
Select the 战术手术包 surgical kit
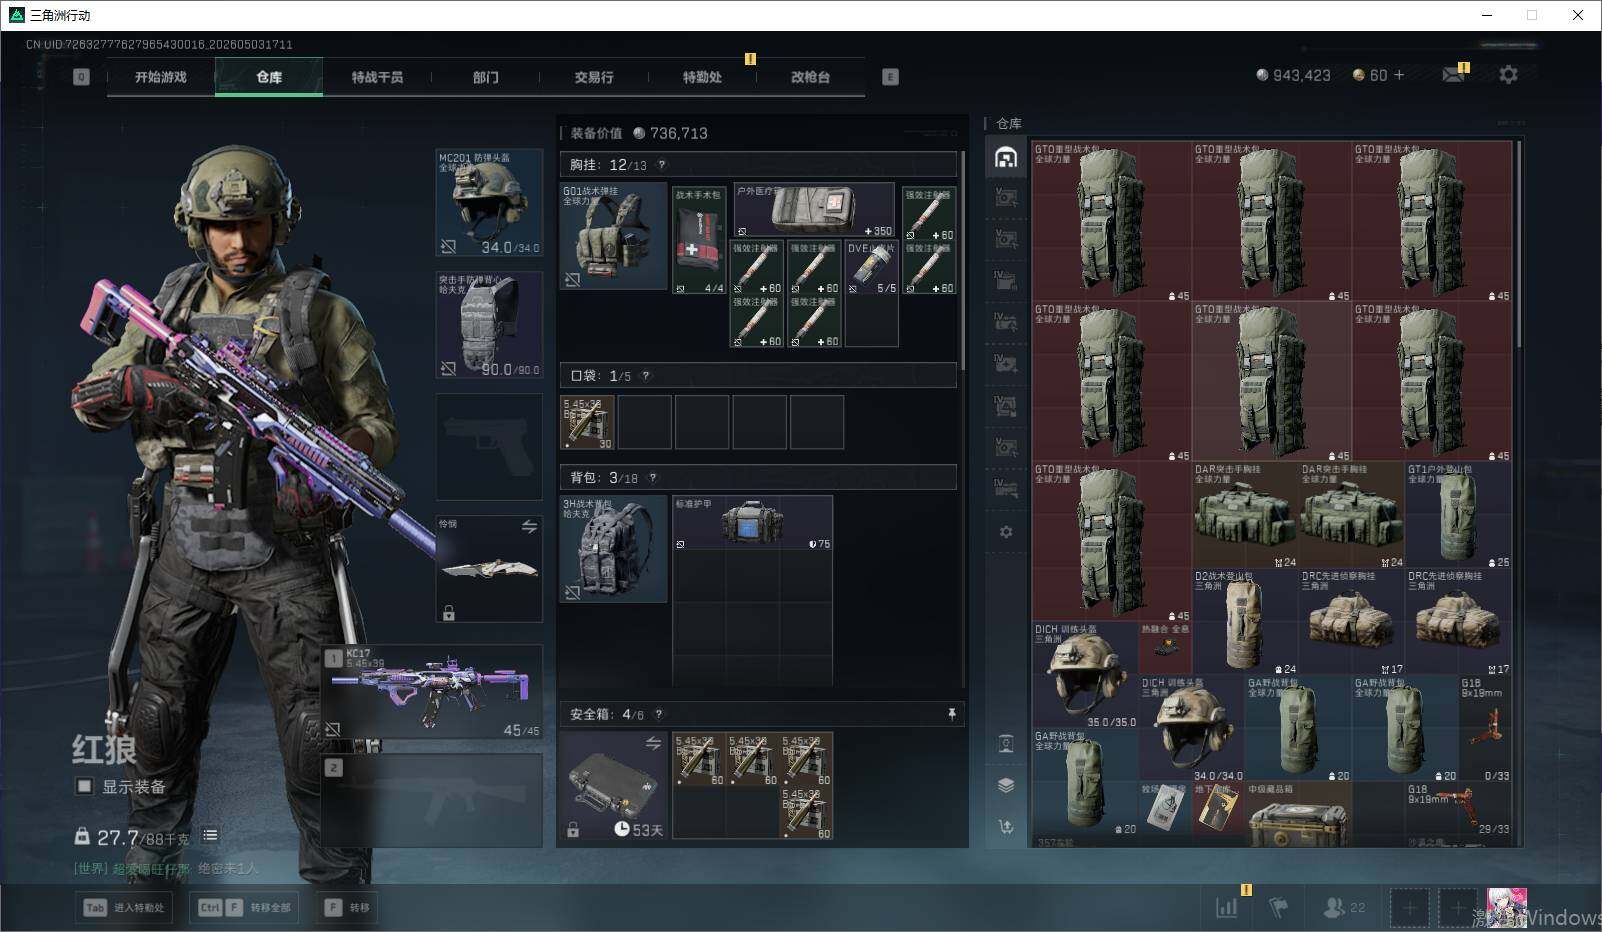coord(699,241)
